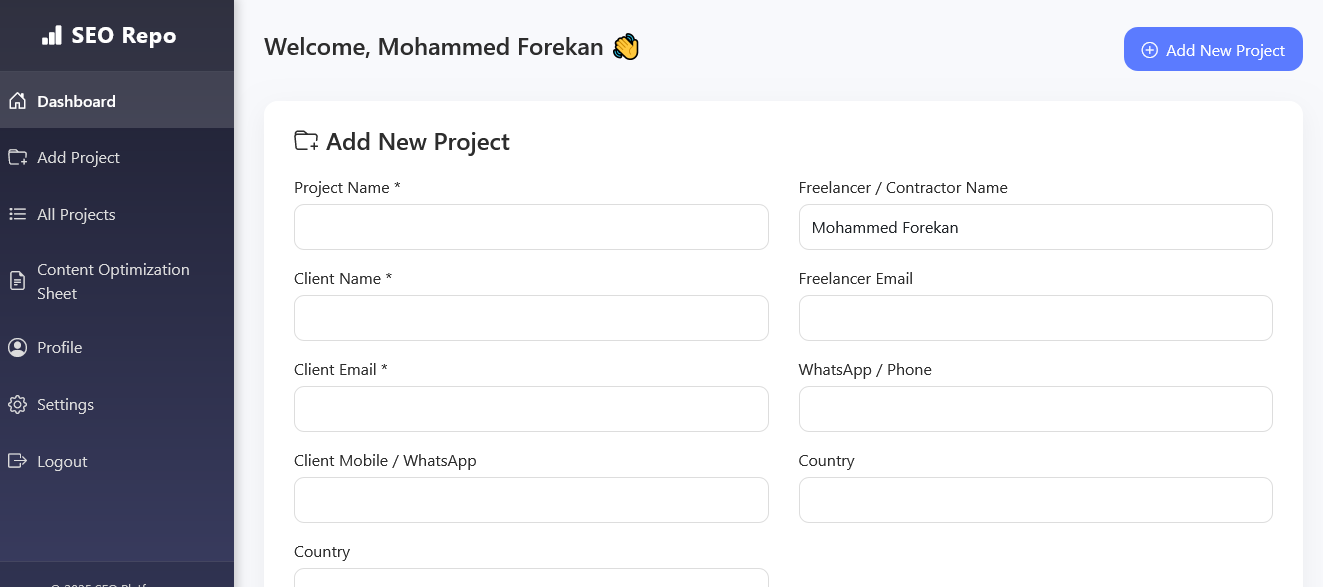Open the Dashboard menu item
The height and width of the screenshot is (587, 1323).
click(x=76, y=101)
